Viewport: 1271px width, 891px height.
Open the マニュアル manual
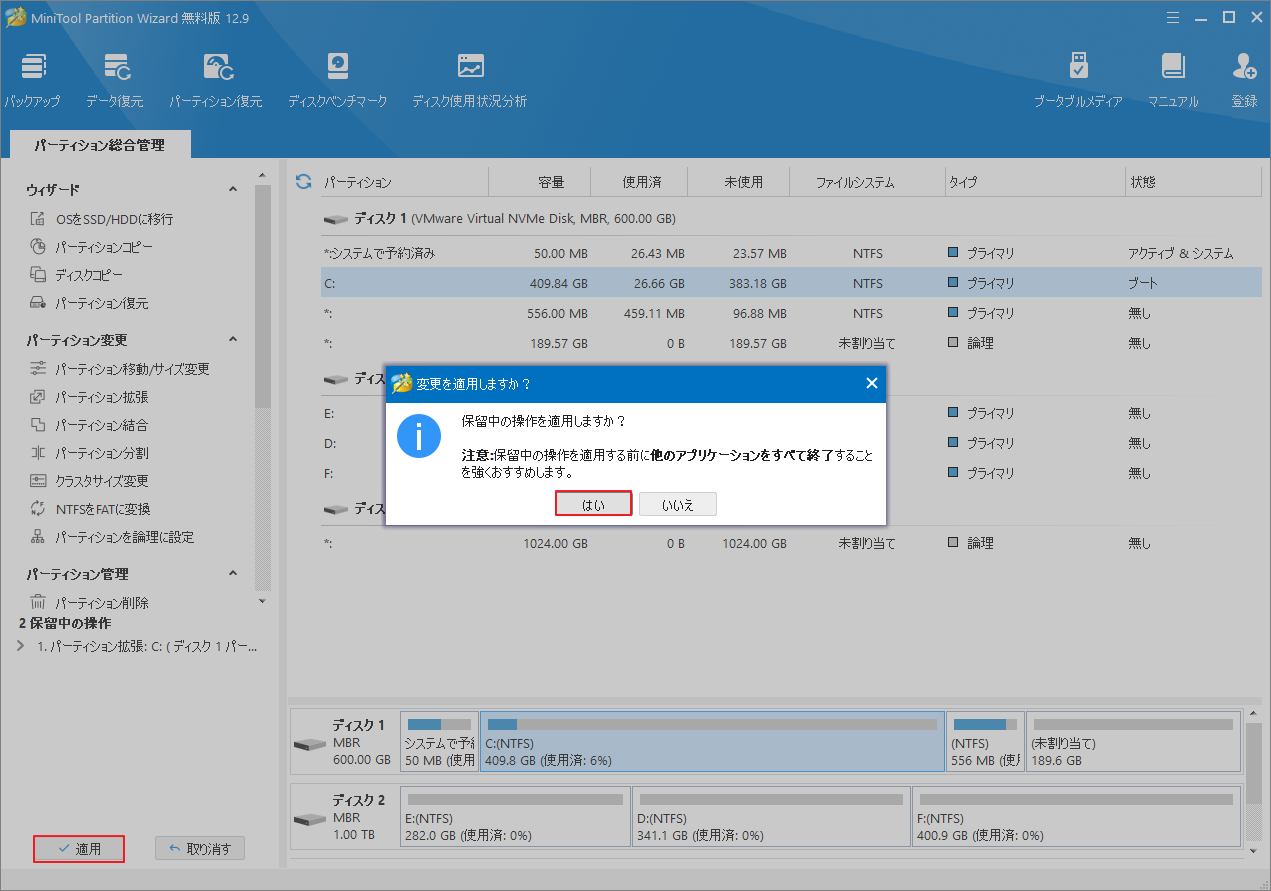pyautogui.click(x=1173, y=80)
